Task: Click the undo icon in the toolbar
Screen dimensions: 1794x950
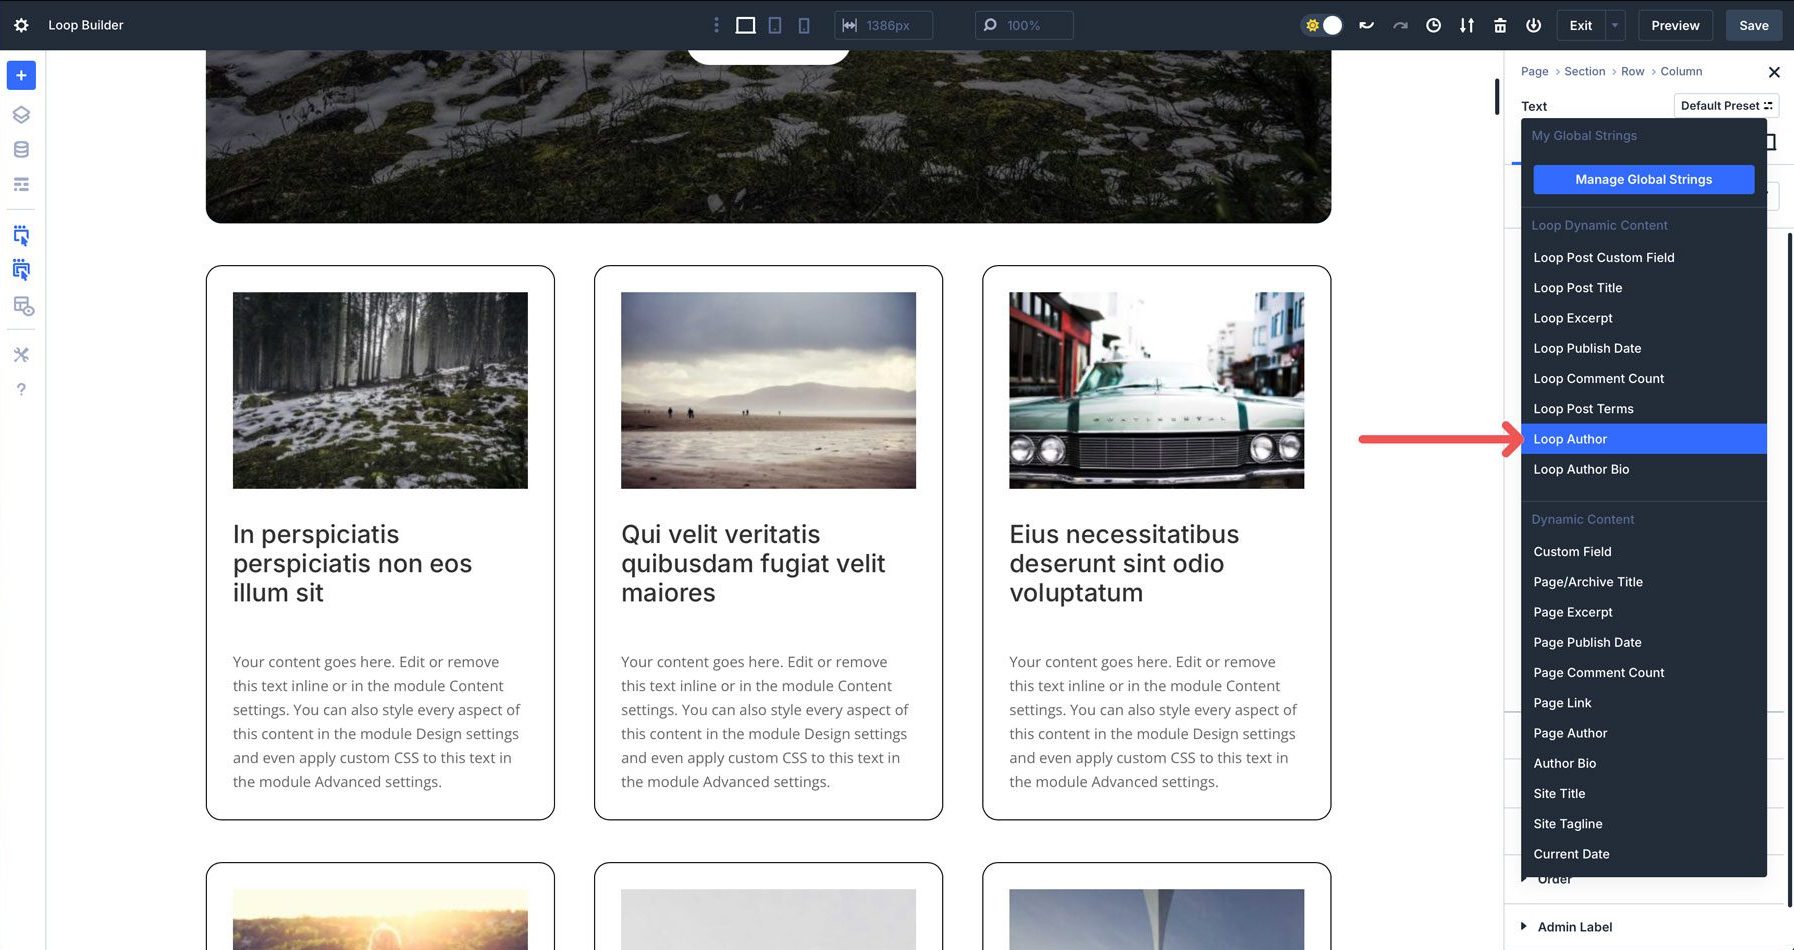Action: click(1366, 25)
